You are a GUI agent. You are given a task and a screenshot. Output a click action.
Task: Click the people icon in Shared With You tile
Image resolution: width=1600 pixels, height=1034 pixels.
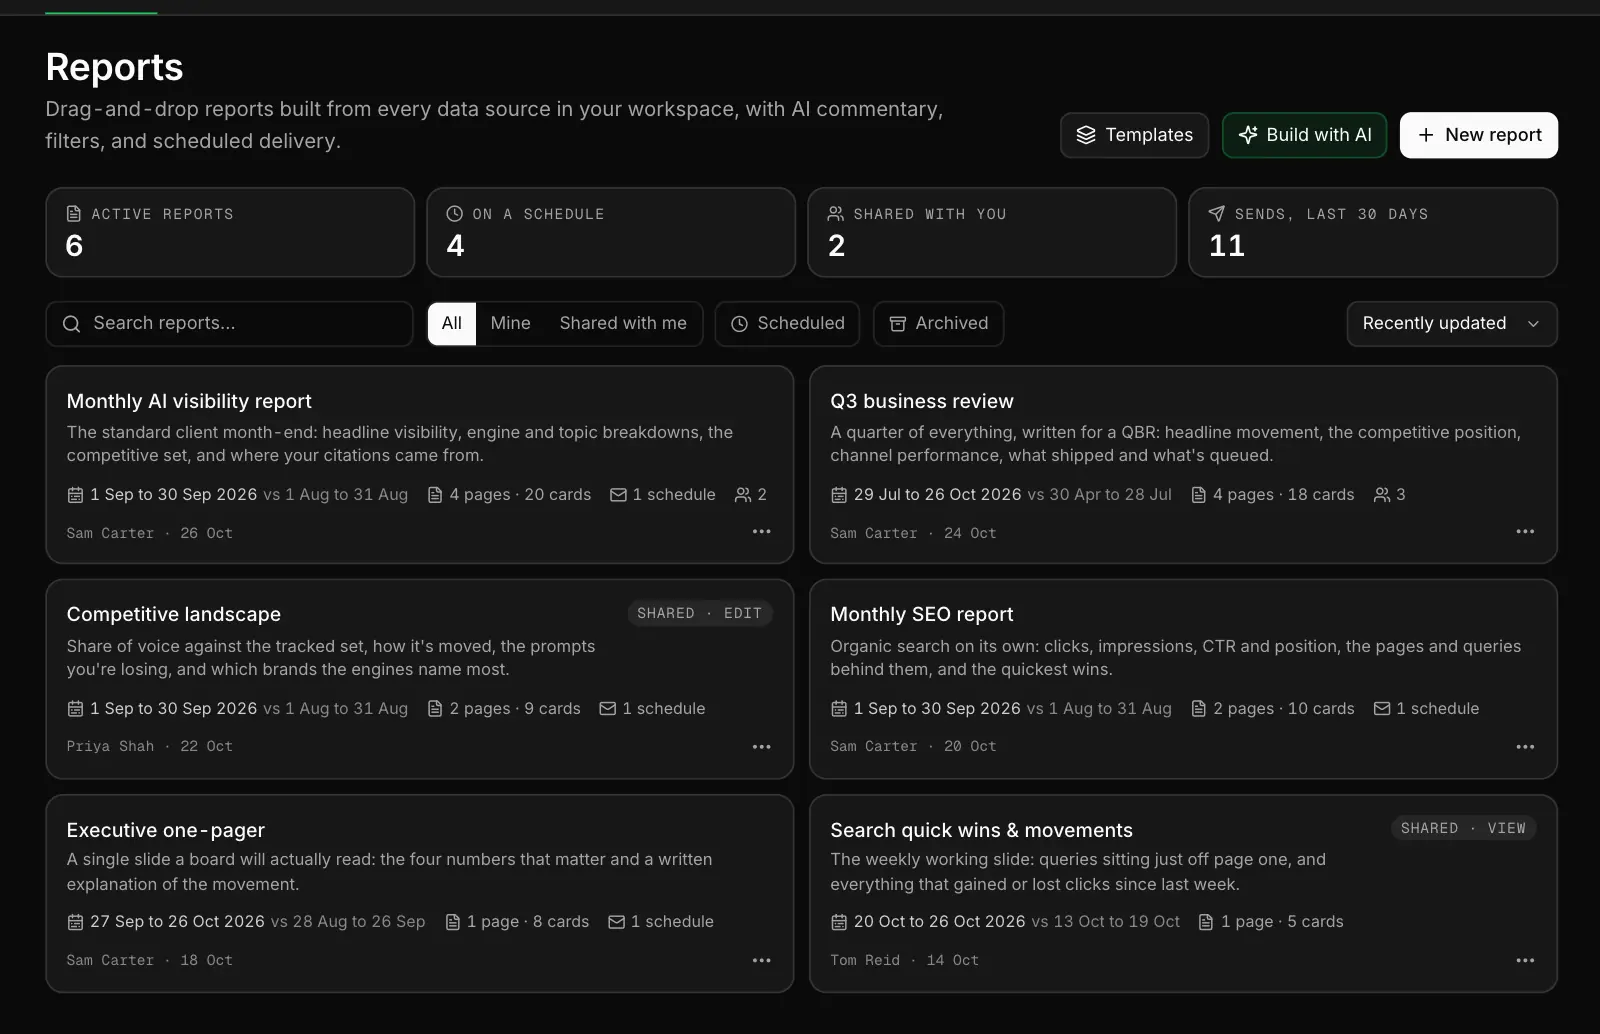pyautogui.click(x=836, y=214)
